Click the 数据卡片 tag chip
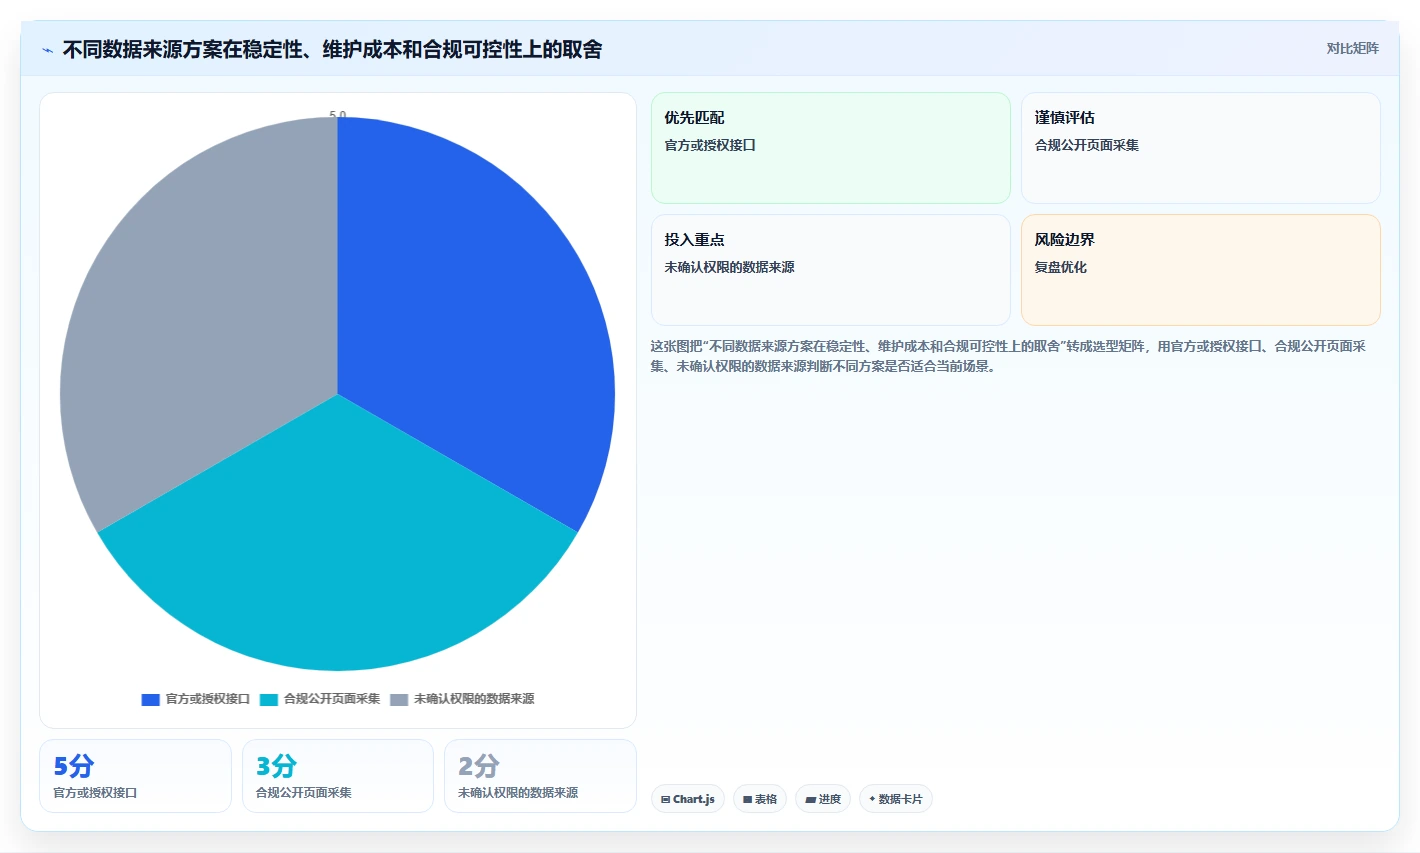 click(x=896, y=799)
